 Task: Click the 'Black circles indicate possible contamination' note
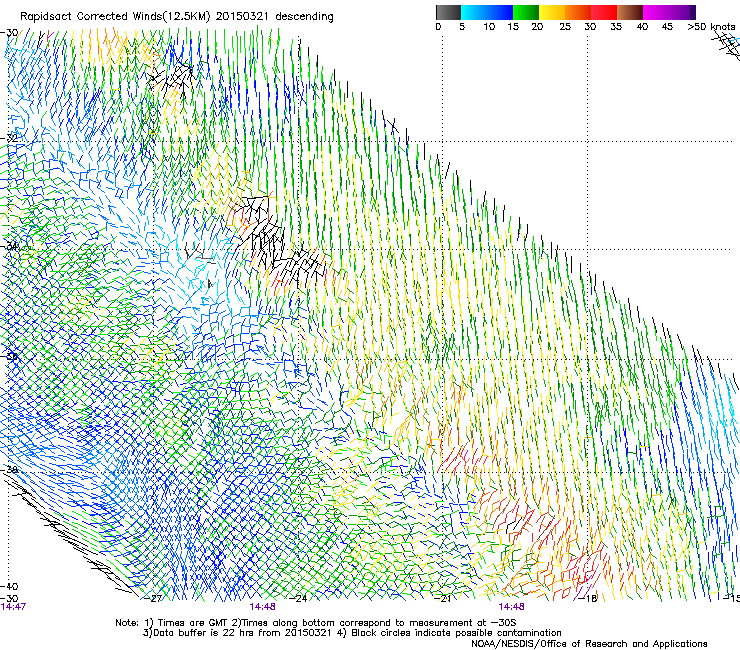[x=456, y=633]
